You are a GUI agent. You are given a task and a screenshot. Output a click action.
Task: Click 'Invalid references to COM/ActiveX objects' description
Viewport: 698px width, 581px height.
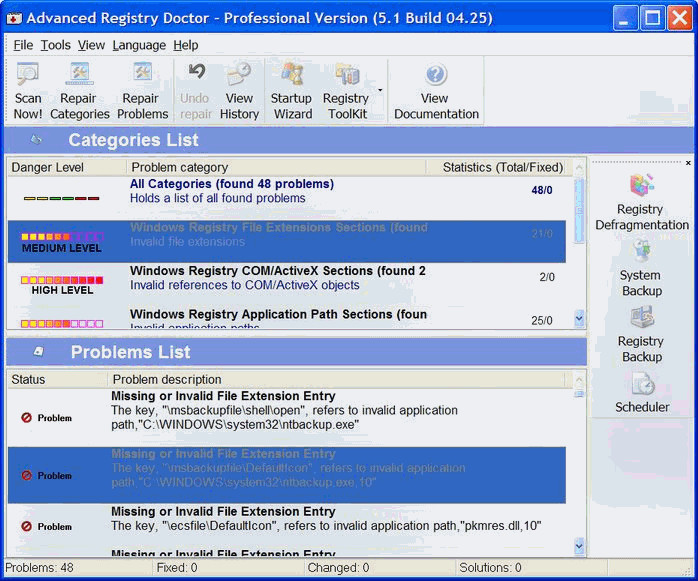point(244,285)
